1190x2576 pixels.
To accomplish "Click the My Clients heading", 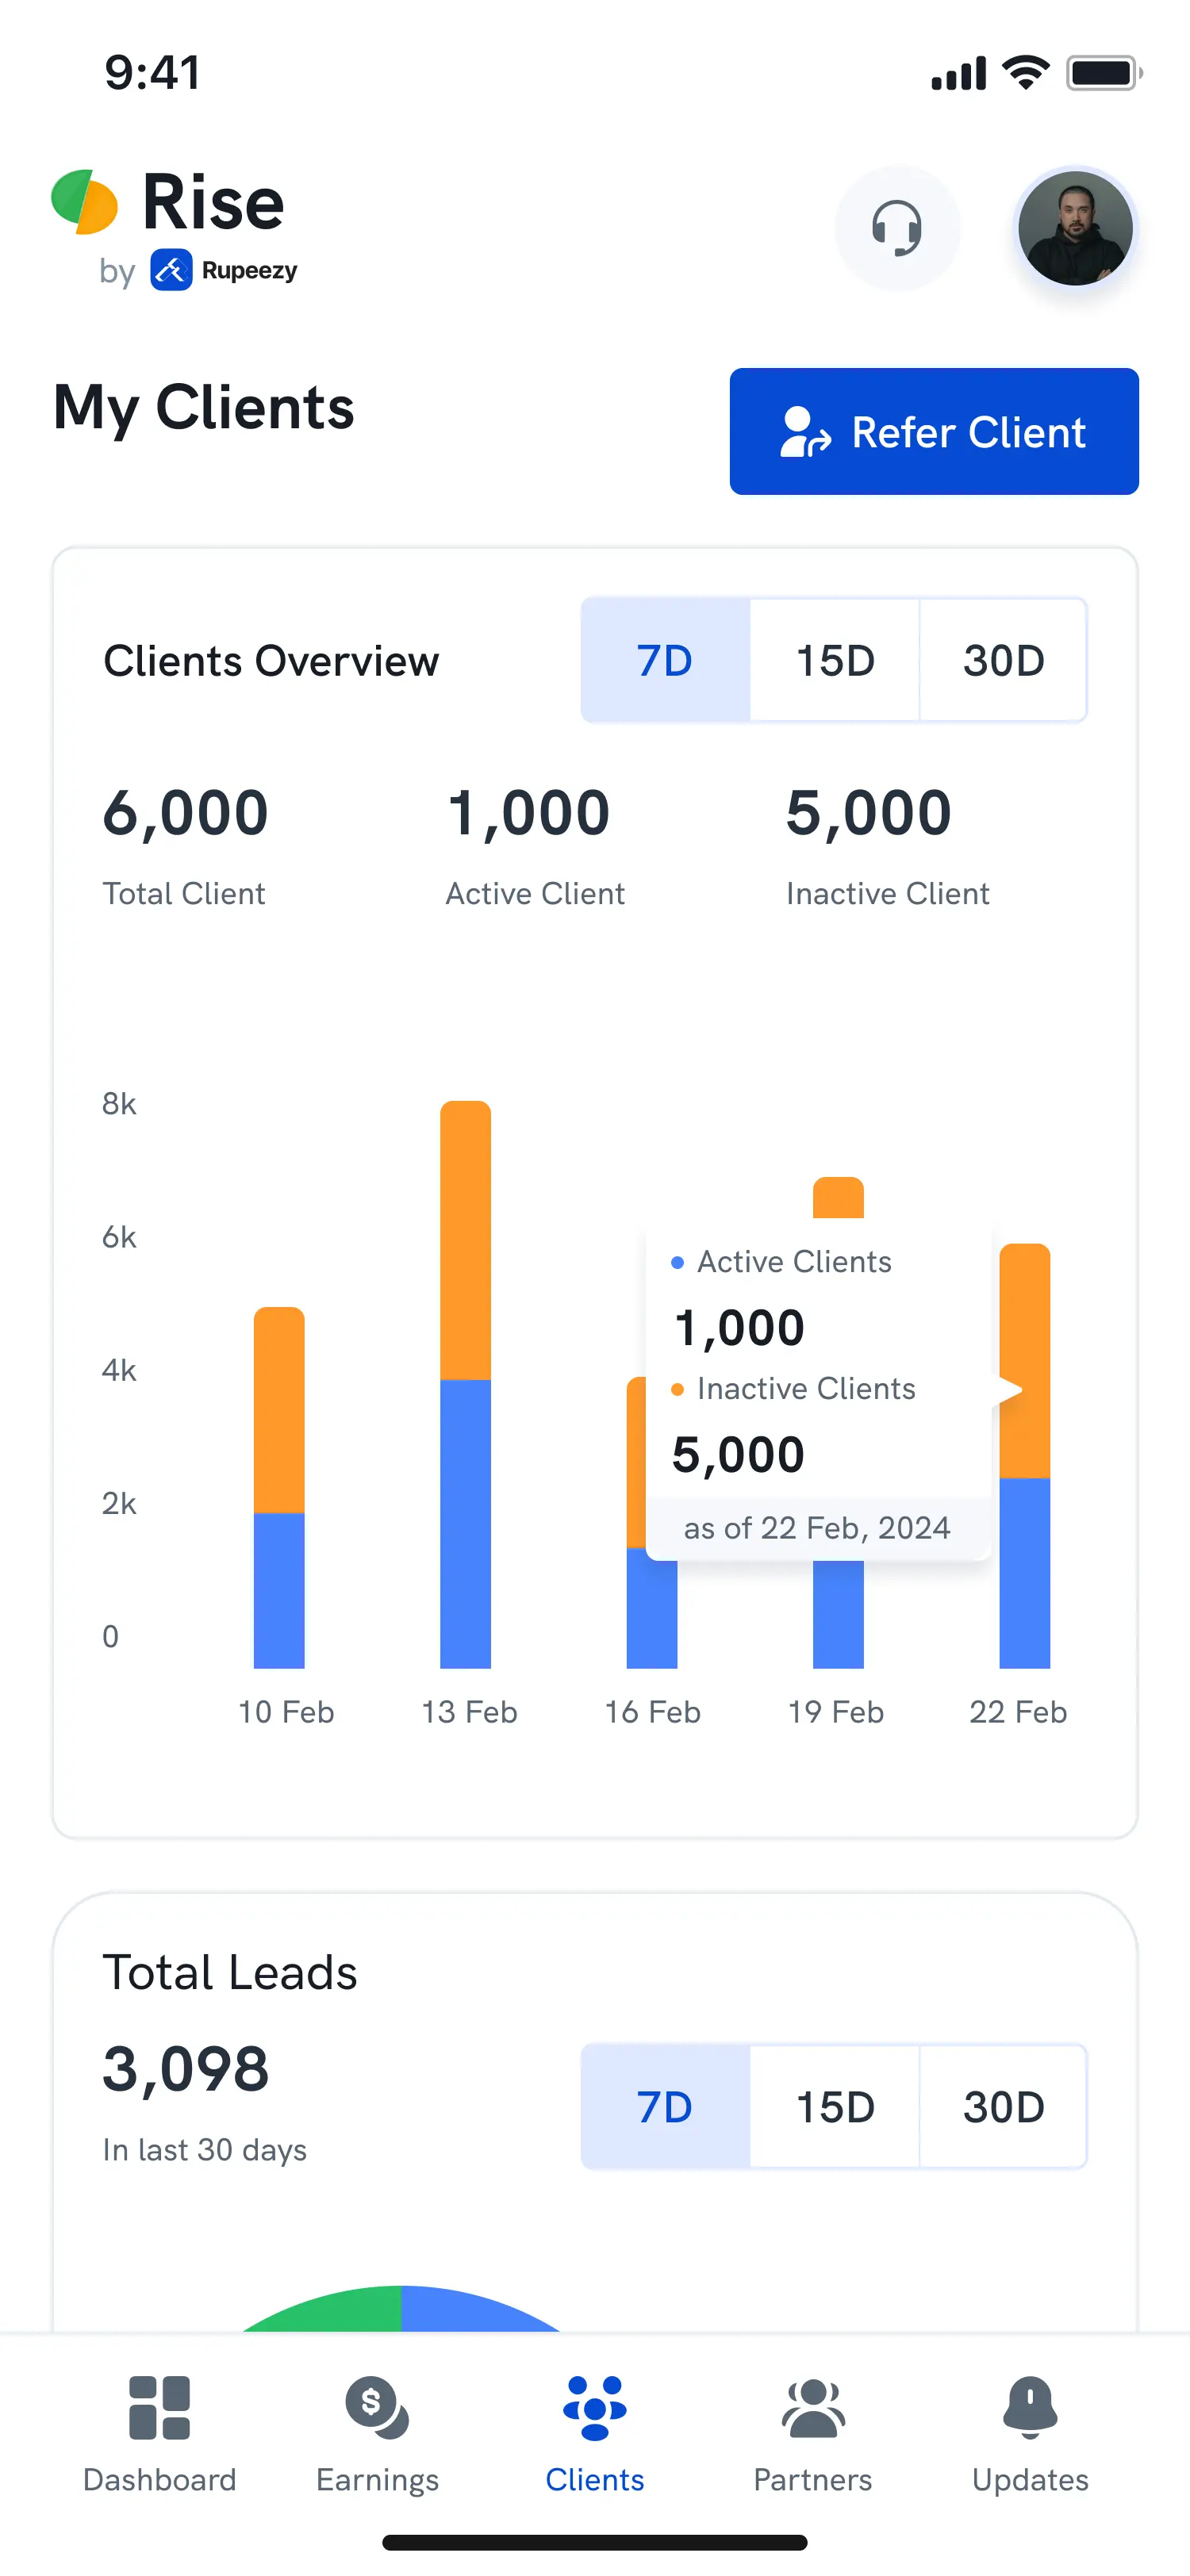I will click(204, 408).
